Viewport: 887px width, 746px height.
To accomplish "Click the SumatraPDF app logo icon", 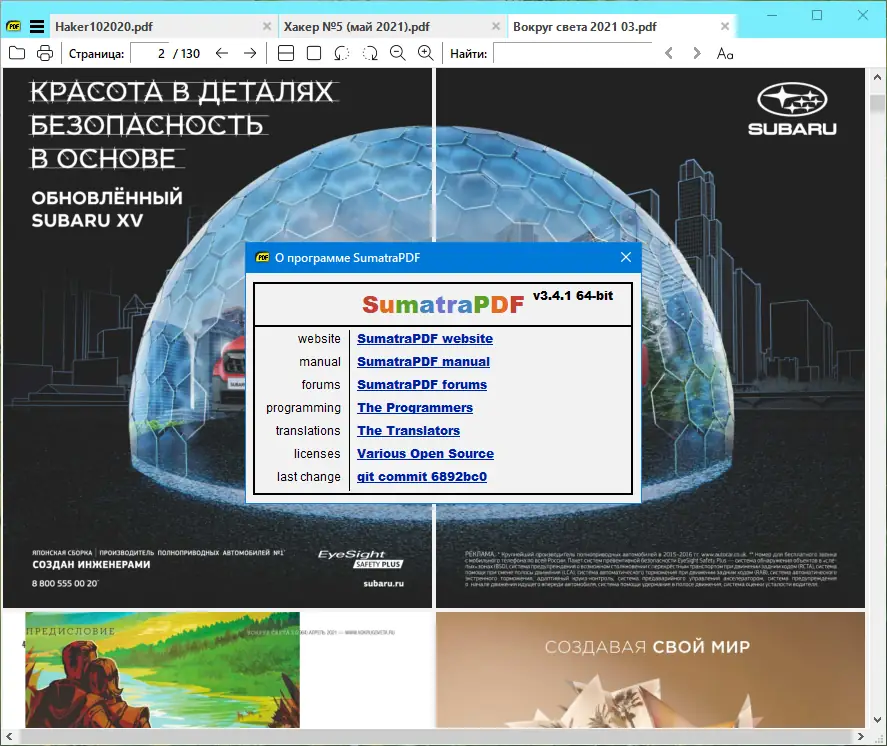I will point(13,26).
